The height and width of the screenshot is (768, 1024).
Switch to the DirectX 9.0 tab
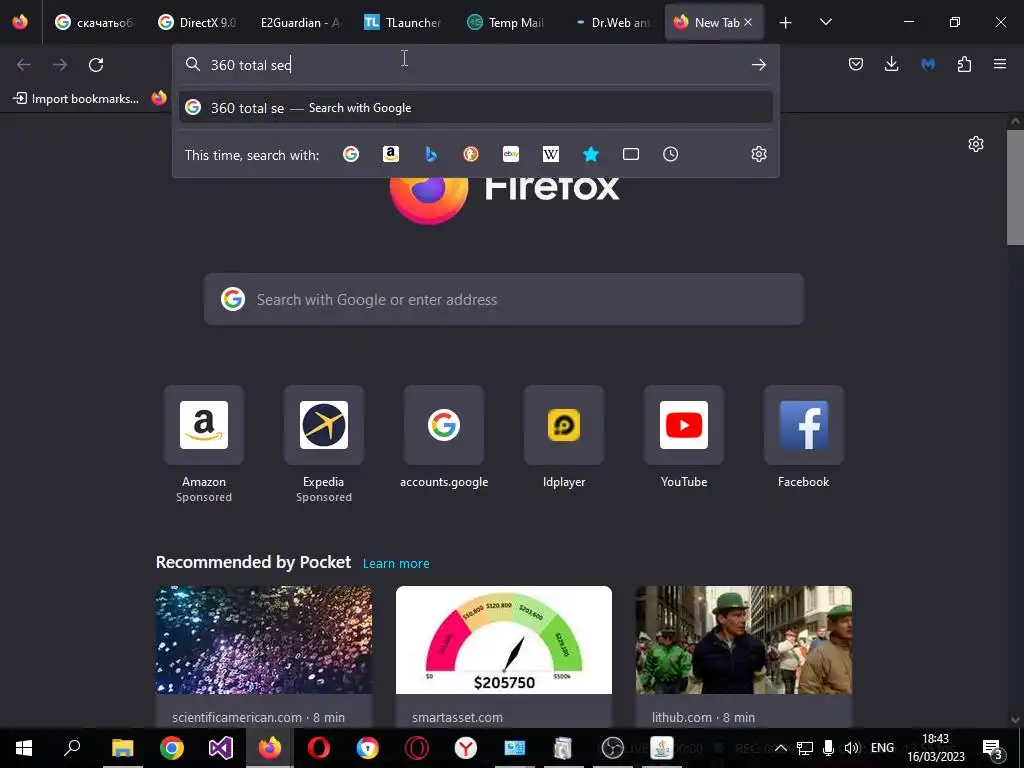(199, 22)
